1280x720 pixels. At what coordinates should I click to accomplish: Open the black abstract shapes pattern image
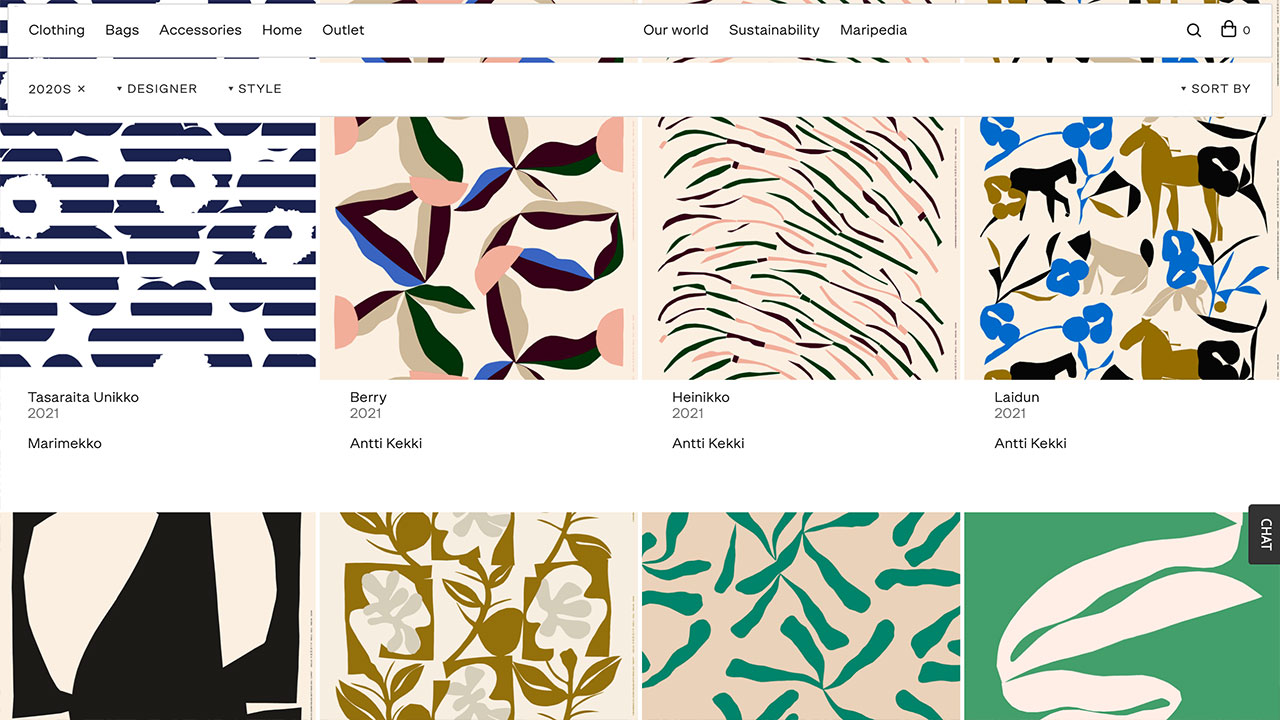(x=158, y=616)
